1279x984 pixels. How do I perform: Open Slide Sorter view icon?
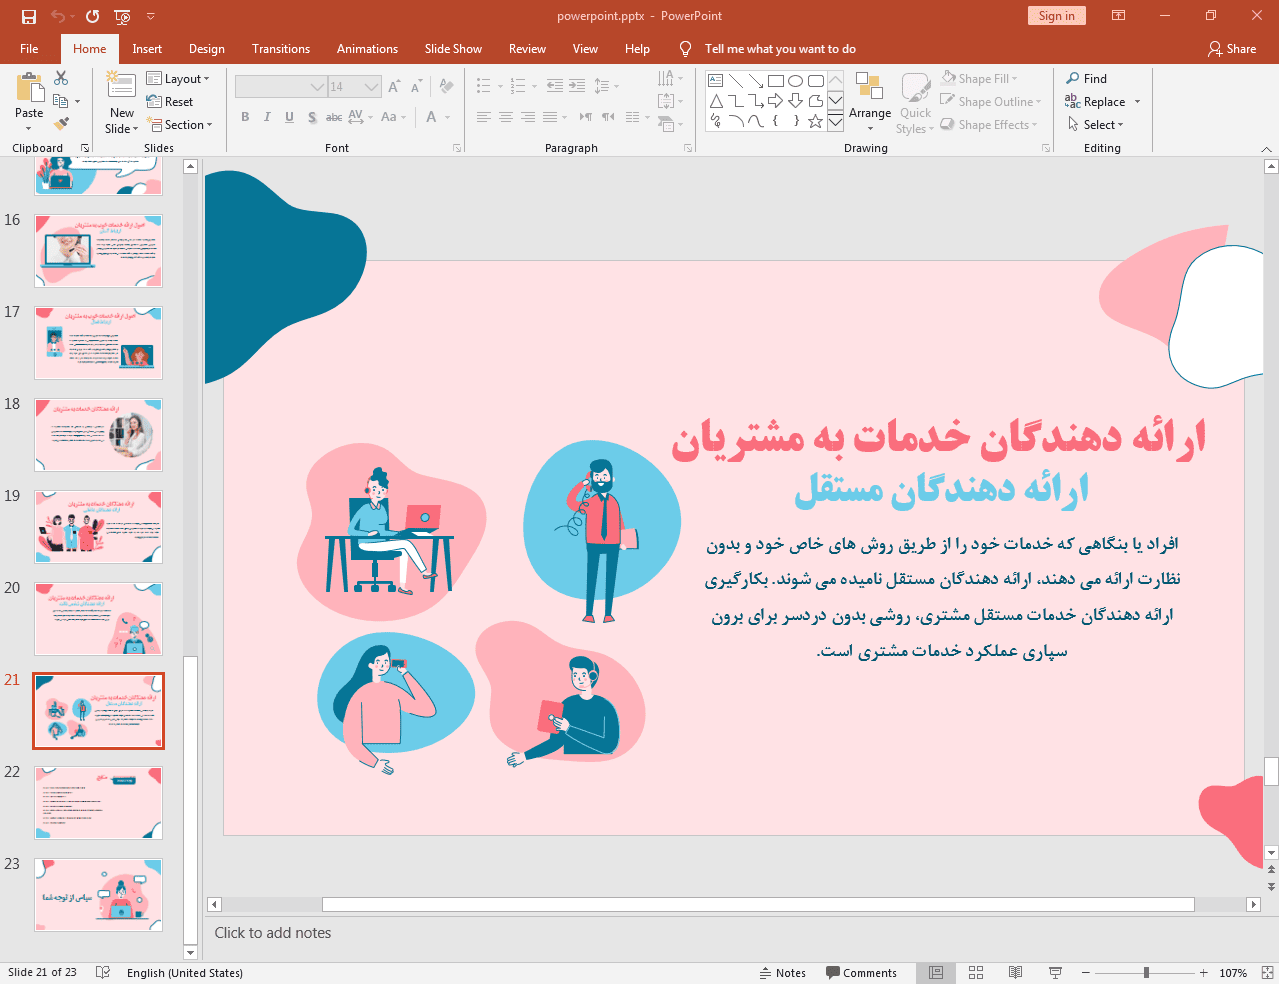(x=976, y=973)
